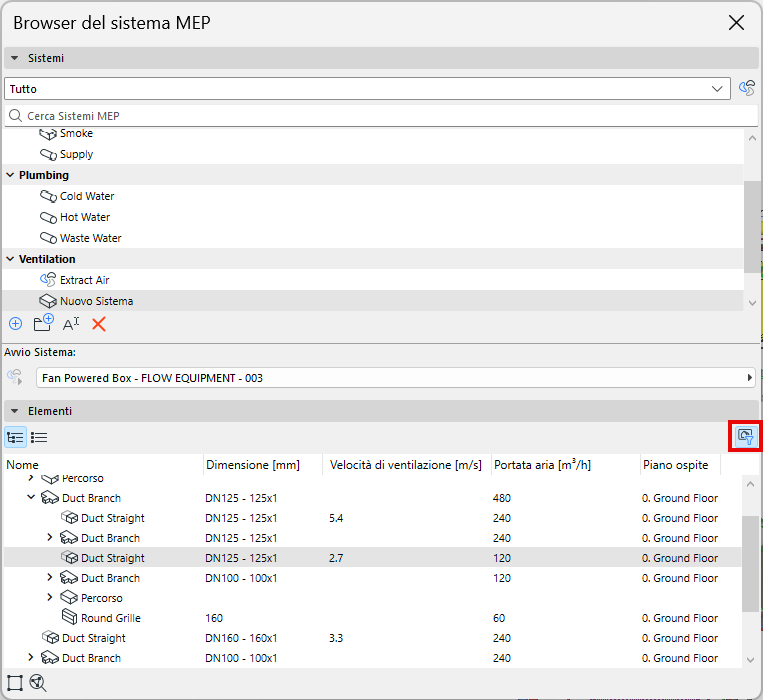
Task: Switch elements to flat list view
Action: (x=39, y=437)
